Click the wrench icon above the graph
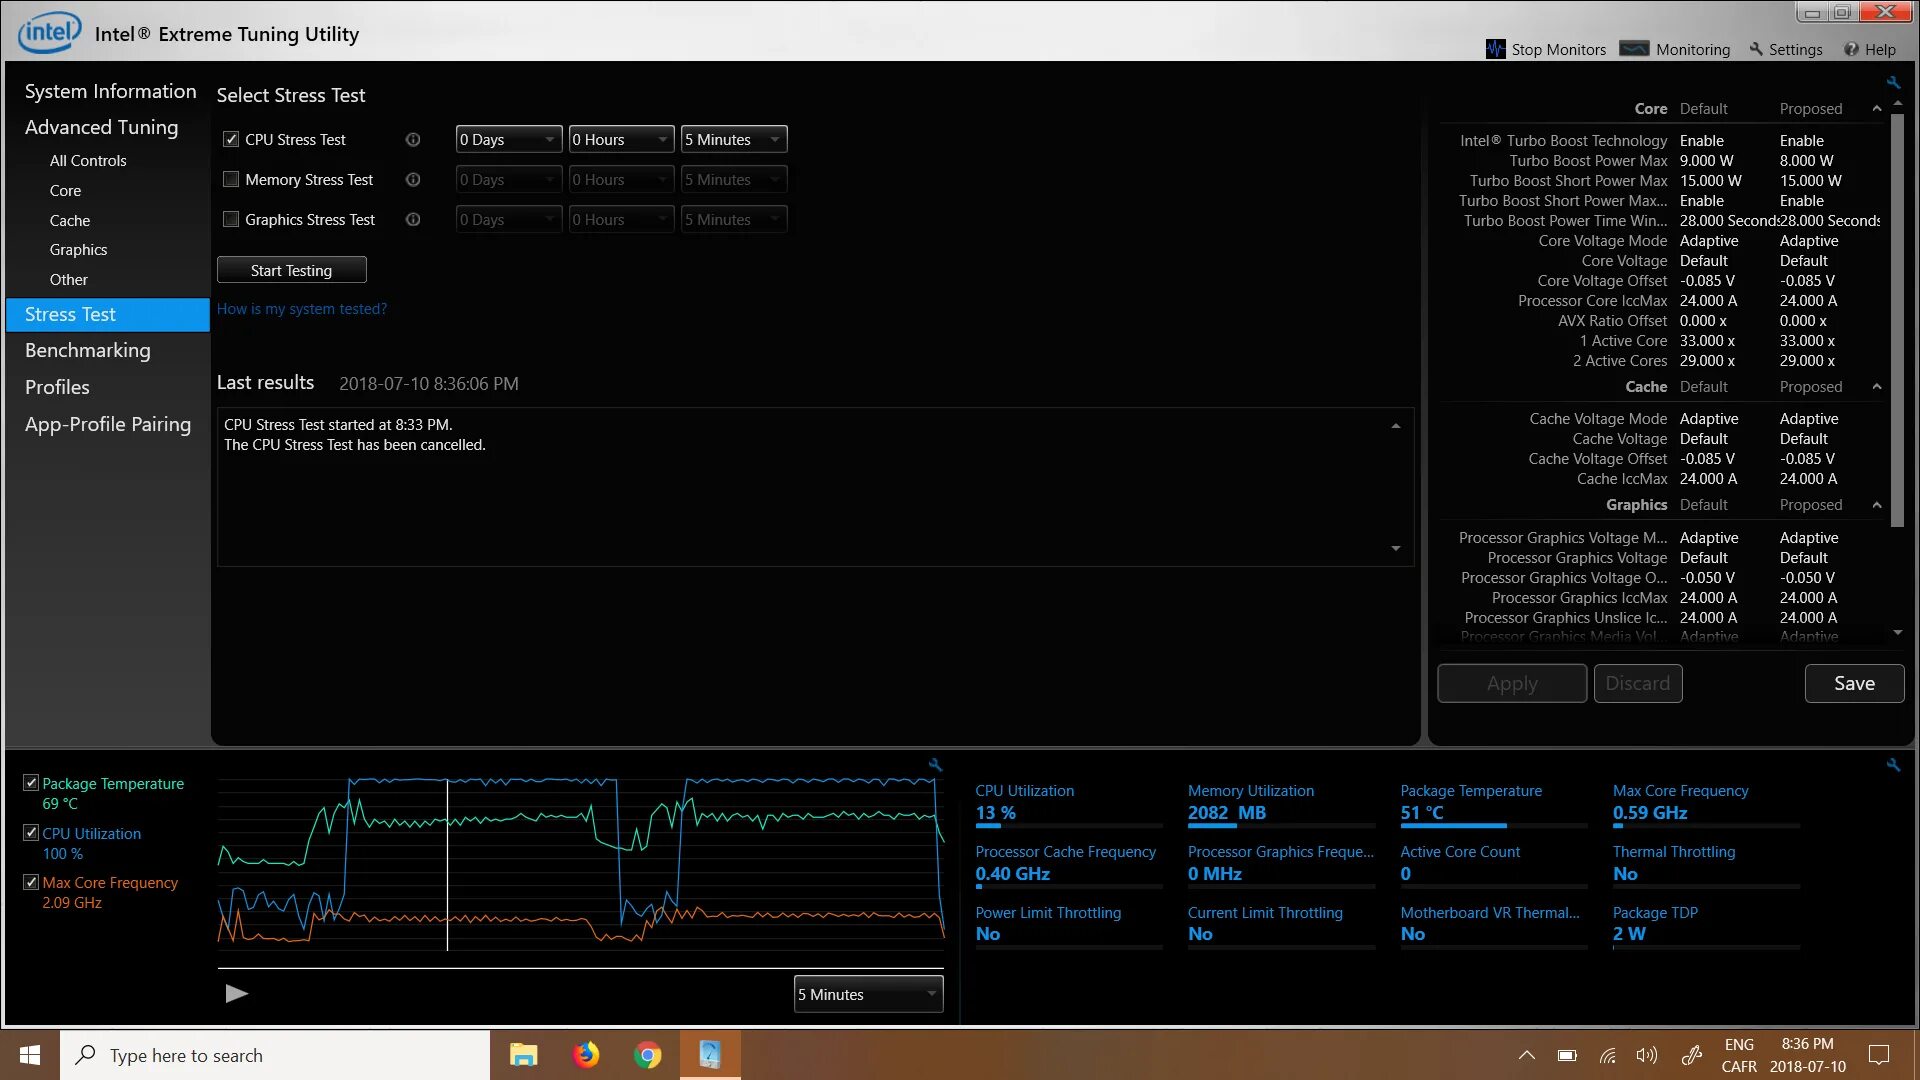Image resolution: width=1920 pixels, height=1080 pixels. pyautogui.click(x=935, y=765)
